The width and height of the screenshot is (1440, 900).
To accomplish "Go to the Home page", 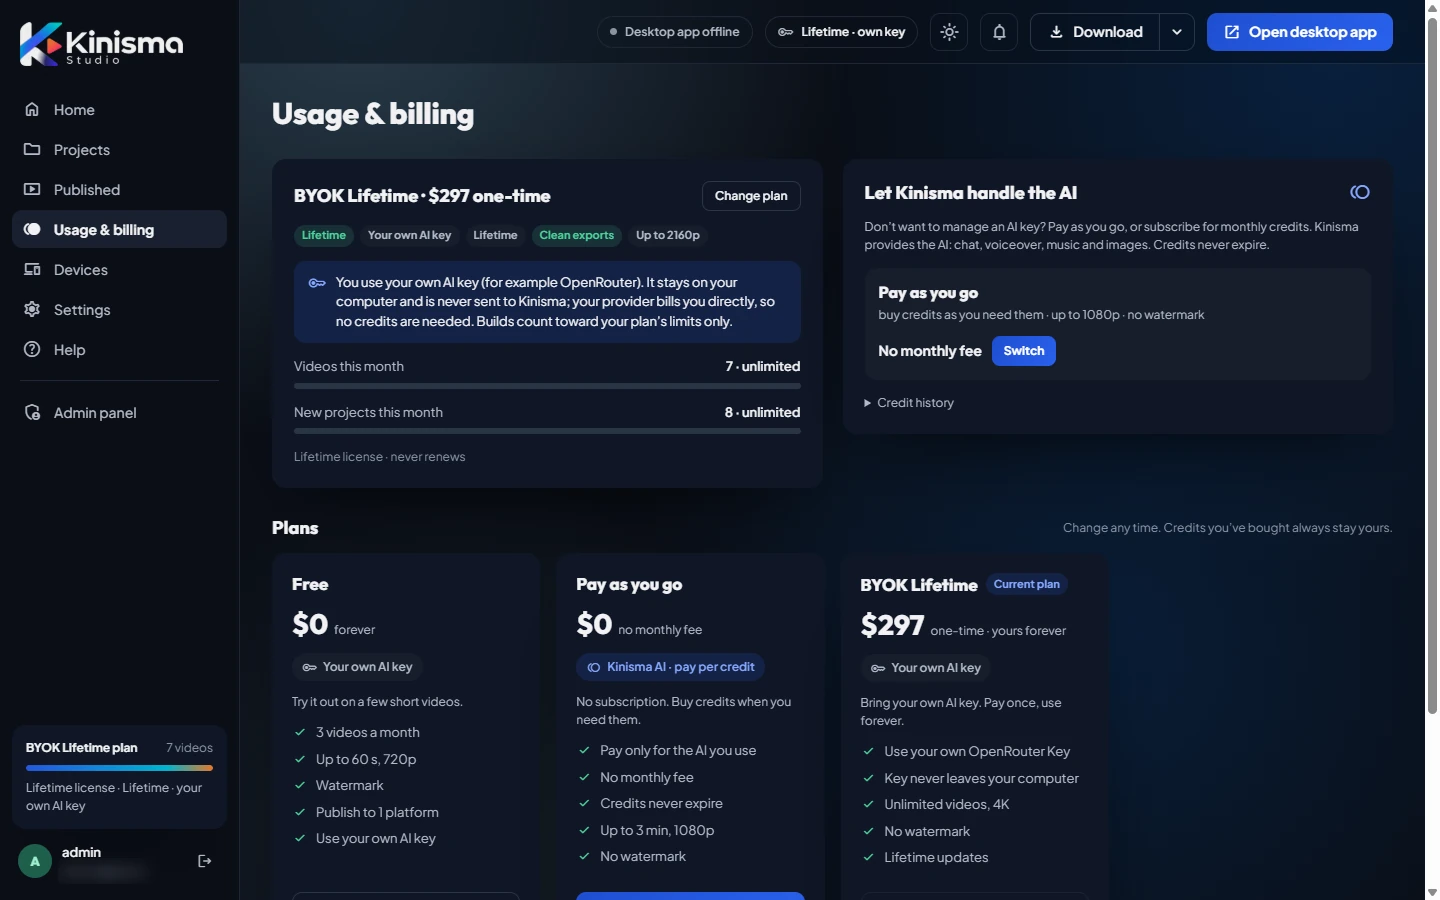I will [119, 110].
